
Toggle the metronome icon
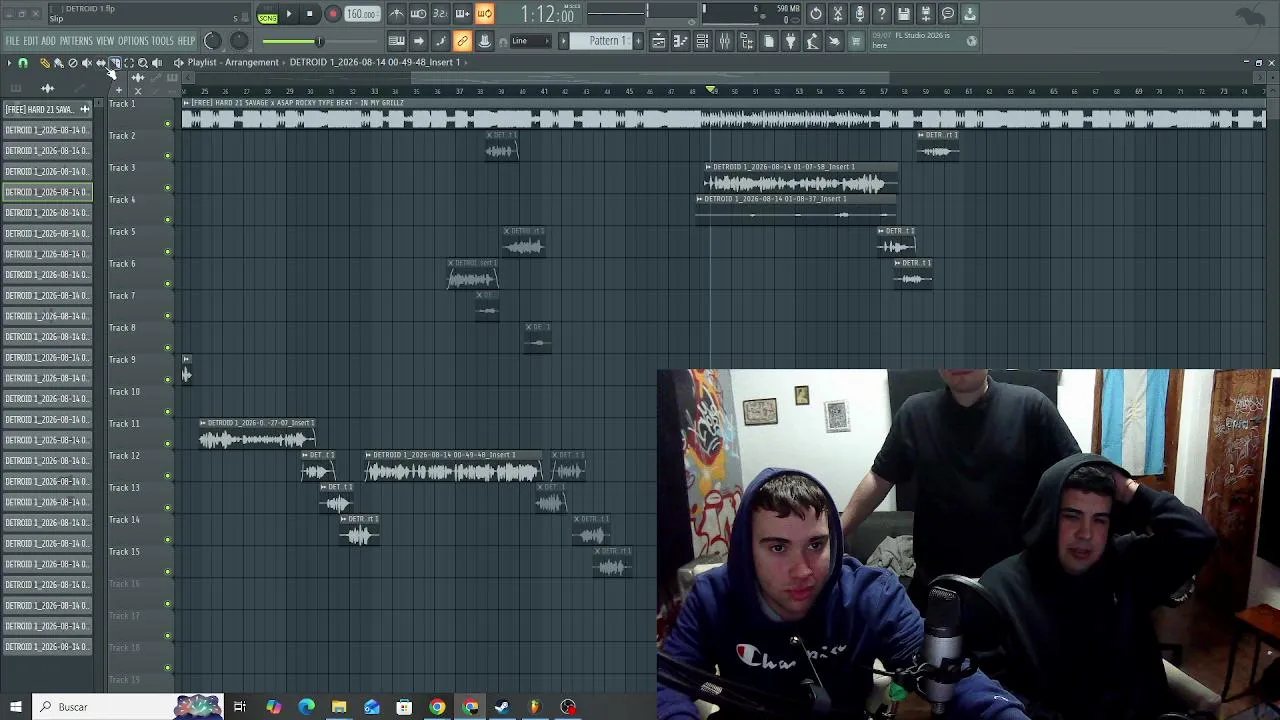(397, 14)
